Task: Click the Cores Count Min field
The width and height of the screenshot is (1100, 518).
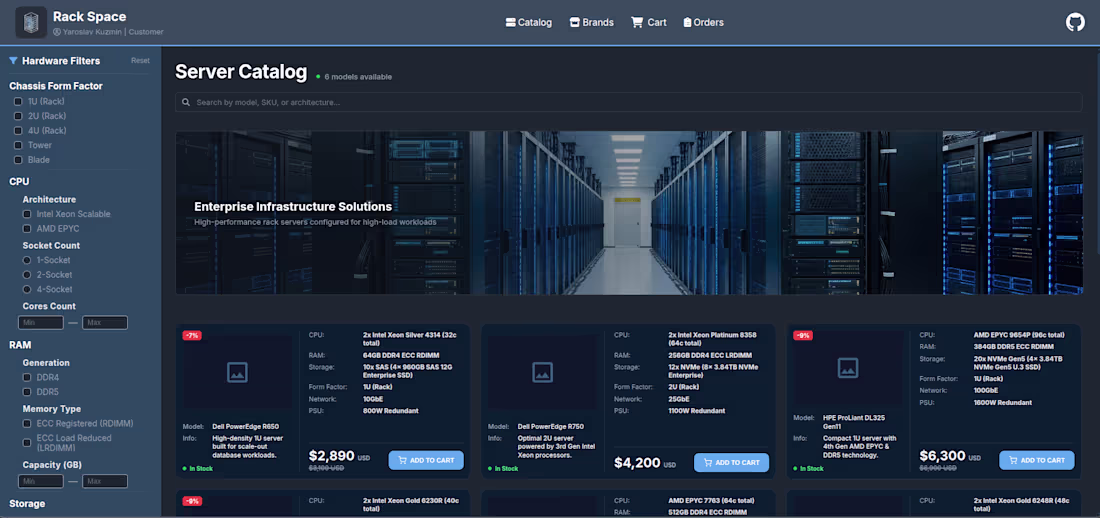Action: tap(41, 323)
